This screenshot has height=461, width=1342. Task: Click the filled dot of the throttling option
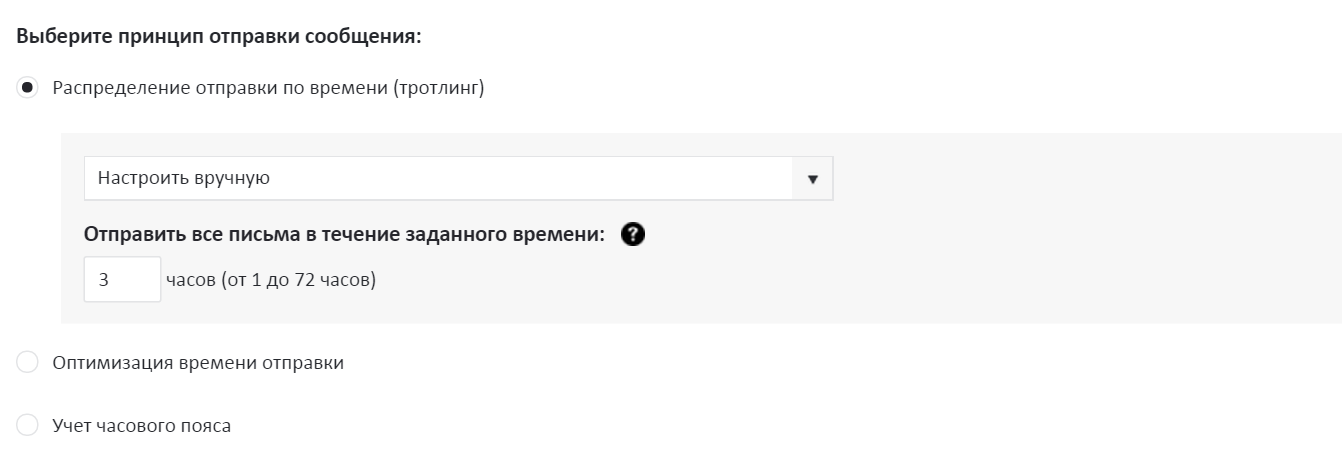point(28,88)
